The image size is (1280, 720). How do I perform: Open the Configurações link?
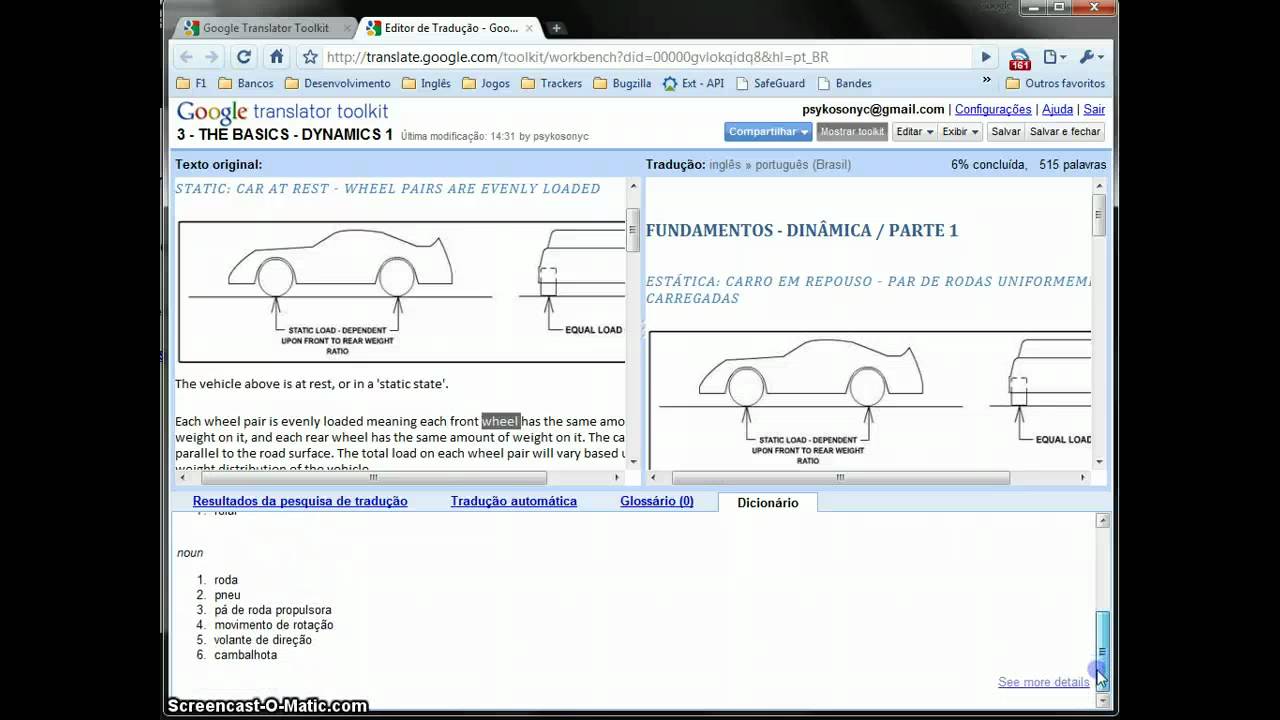[992, 110]
